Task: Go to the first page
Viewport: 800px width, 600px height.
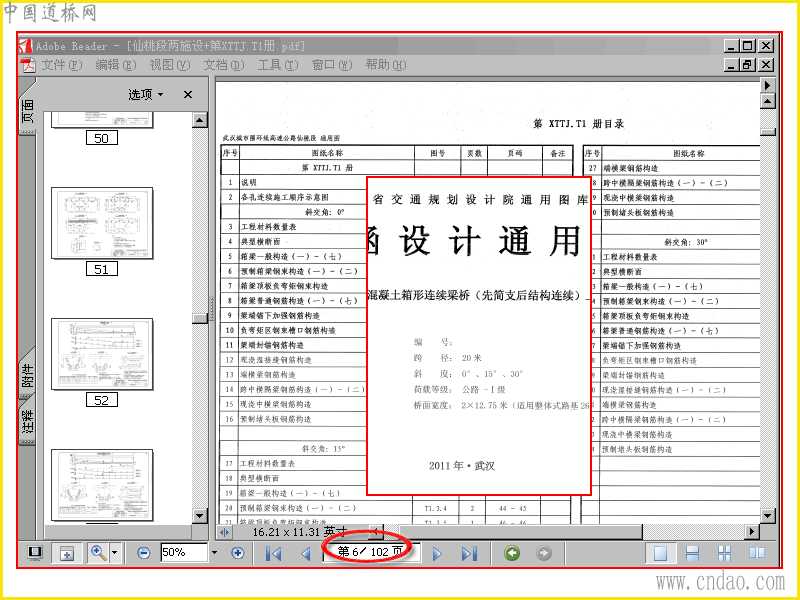Action: click(273, 553)
